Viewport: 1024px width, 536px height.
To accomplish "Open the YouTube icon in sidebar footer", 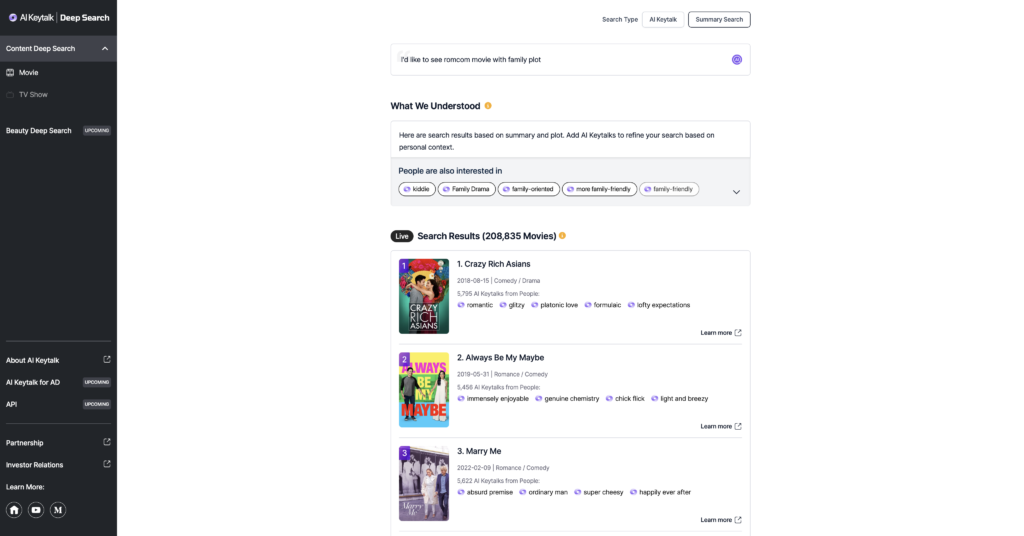I will coord(36,509).
